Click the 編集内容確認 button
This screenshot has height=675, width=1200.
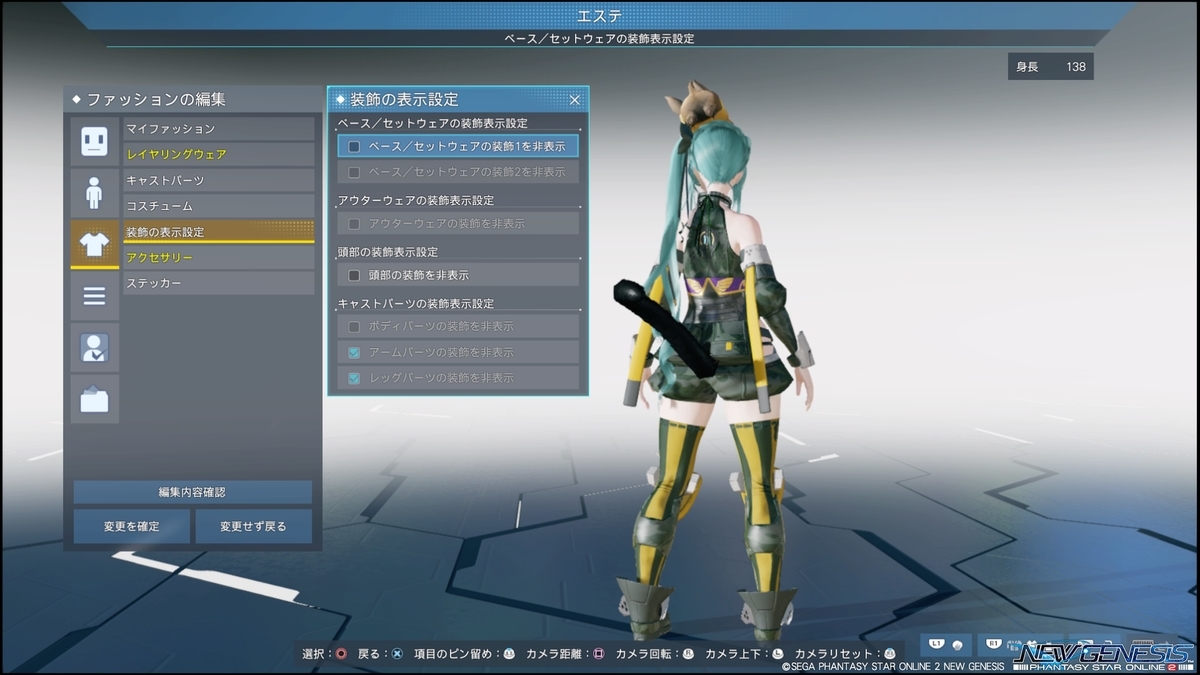point(192,492)
